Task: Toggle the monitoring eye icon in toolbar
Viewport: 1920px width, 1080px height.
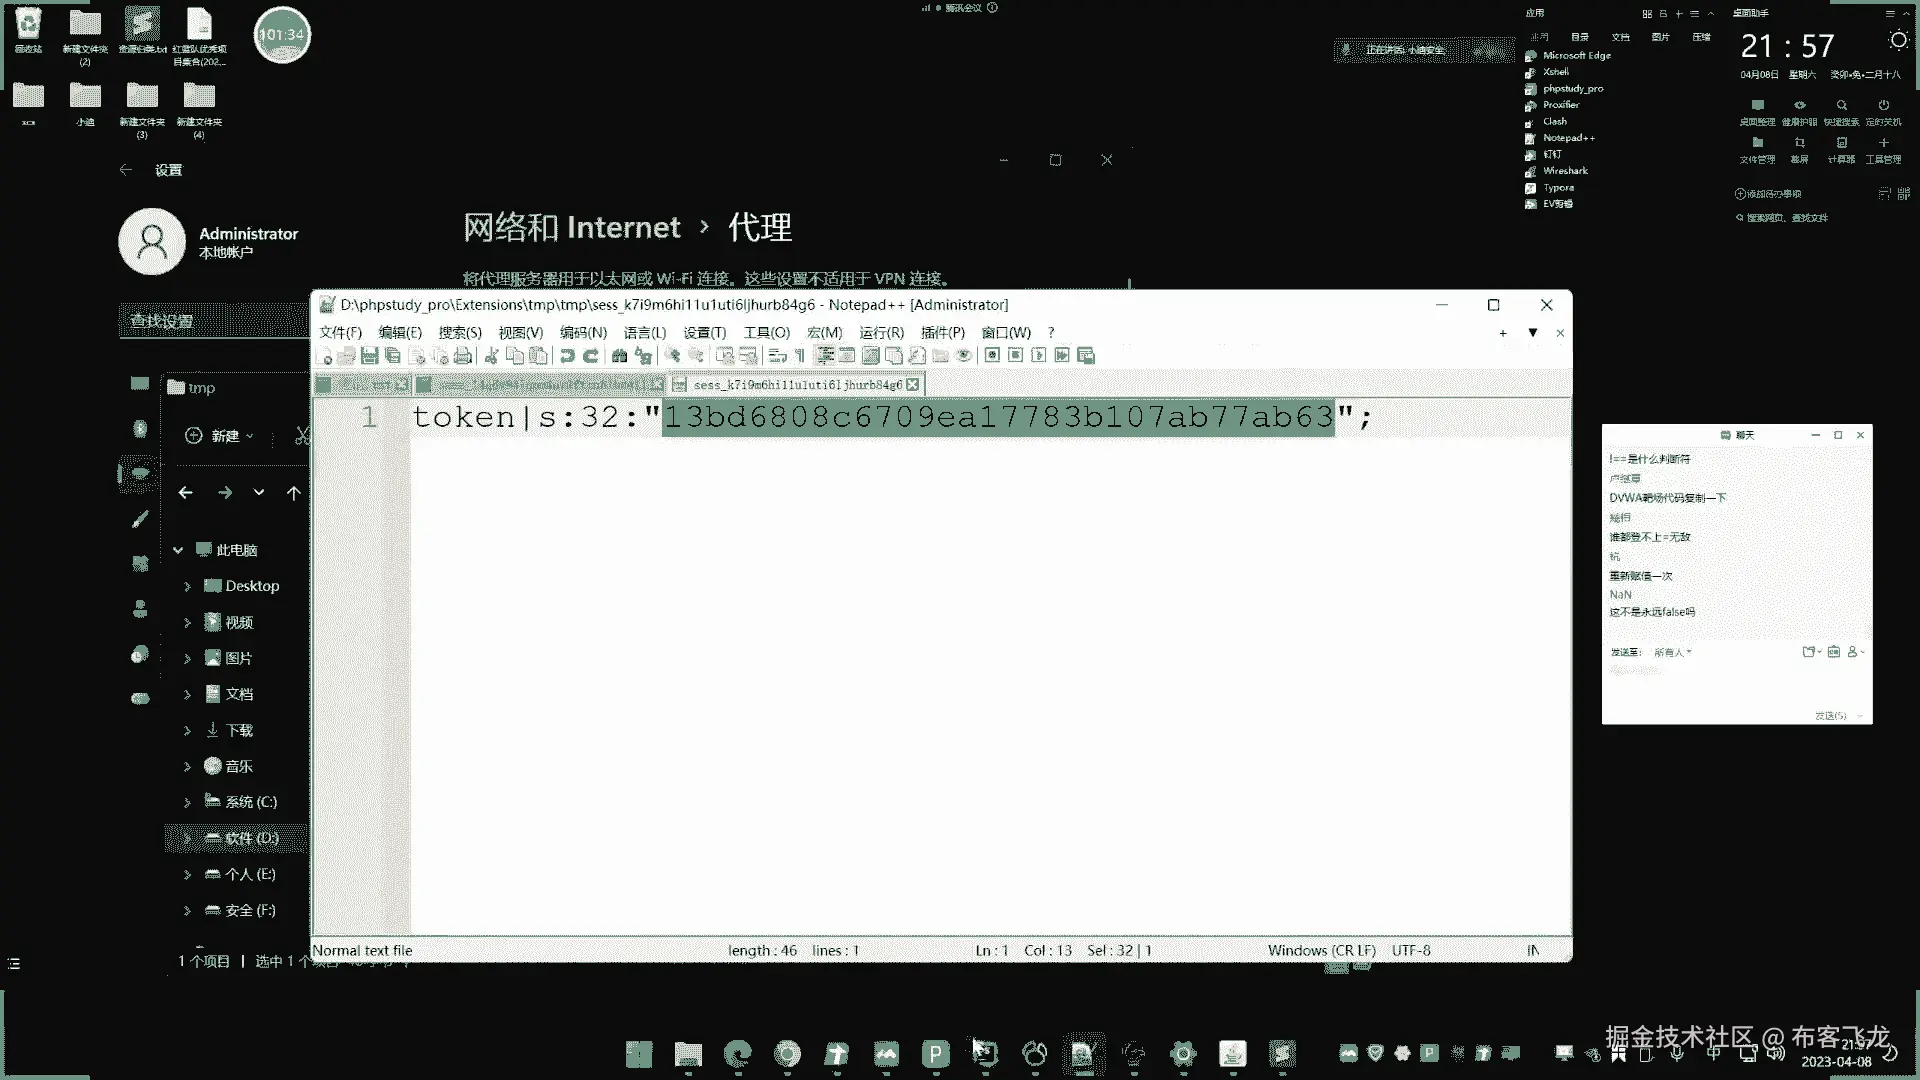Action: click(x=964, y=356)
